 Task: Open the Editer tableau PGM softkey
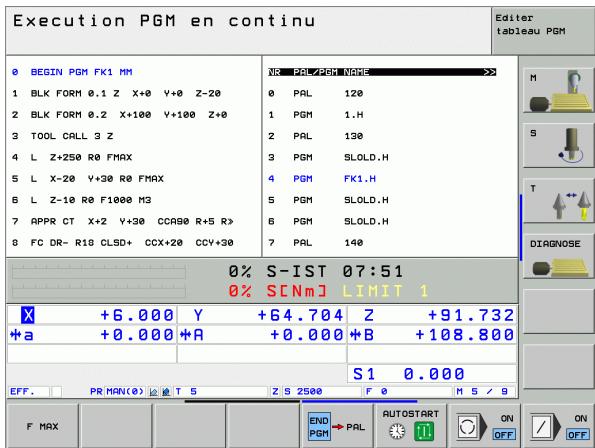coord(543,31)
